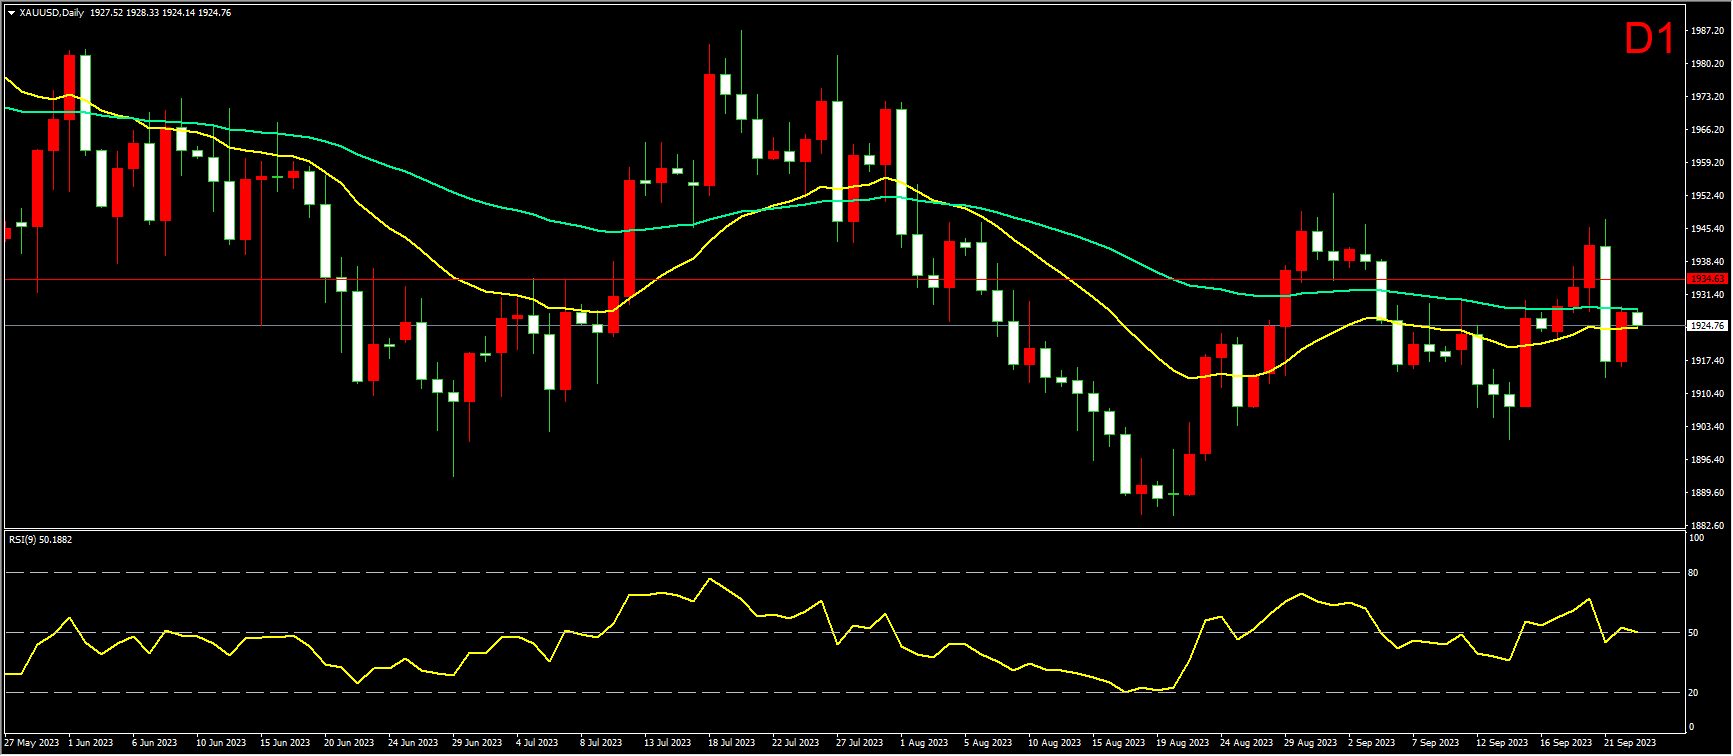The image size is (1733, 756).
Task: Click the 1917.40 price axis label
Action: pyautogui.click(x=1706, y=361)
